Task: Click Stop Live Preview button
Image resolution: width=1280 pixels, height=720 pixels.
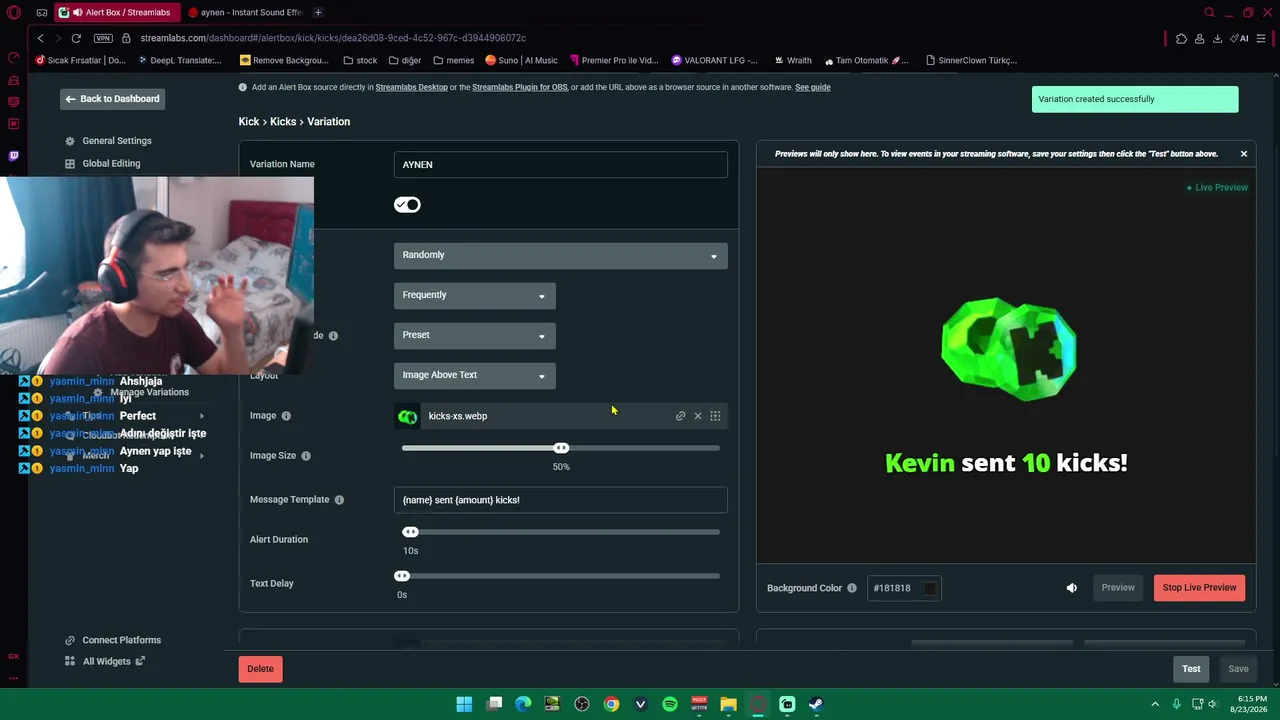Action: coord(1199,588)
